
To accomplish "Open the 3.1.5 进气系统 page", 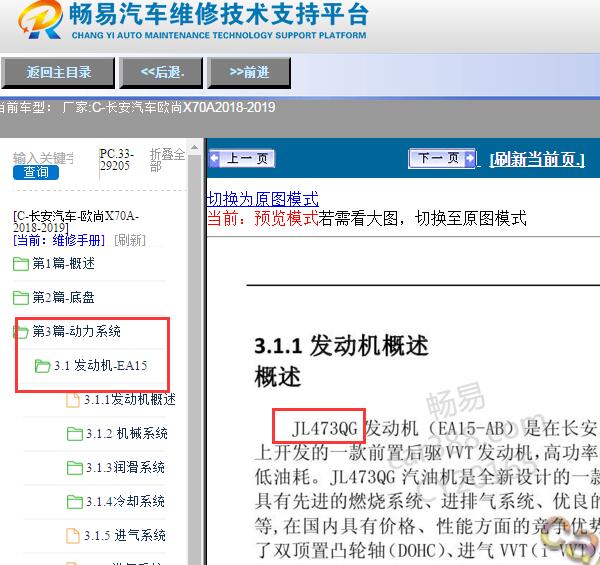I will tap(125, 536).
